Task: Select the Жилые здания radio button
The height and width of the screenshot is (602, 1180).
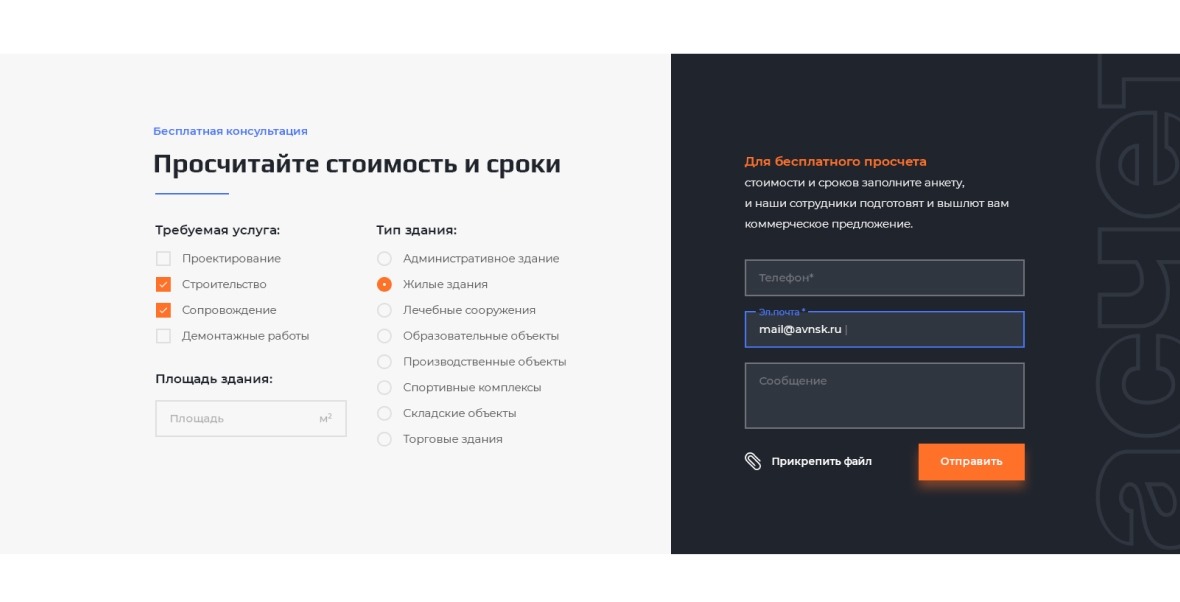Action: (384, 284)
